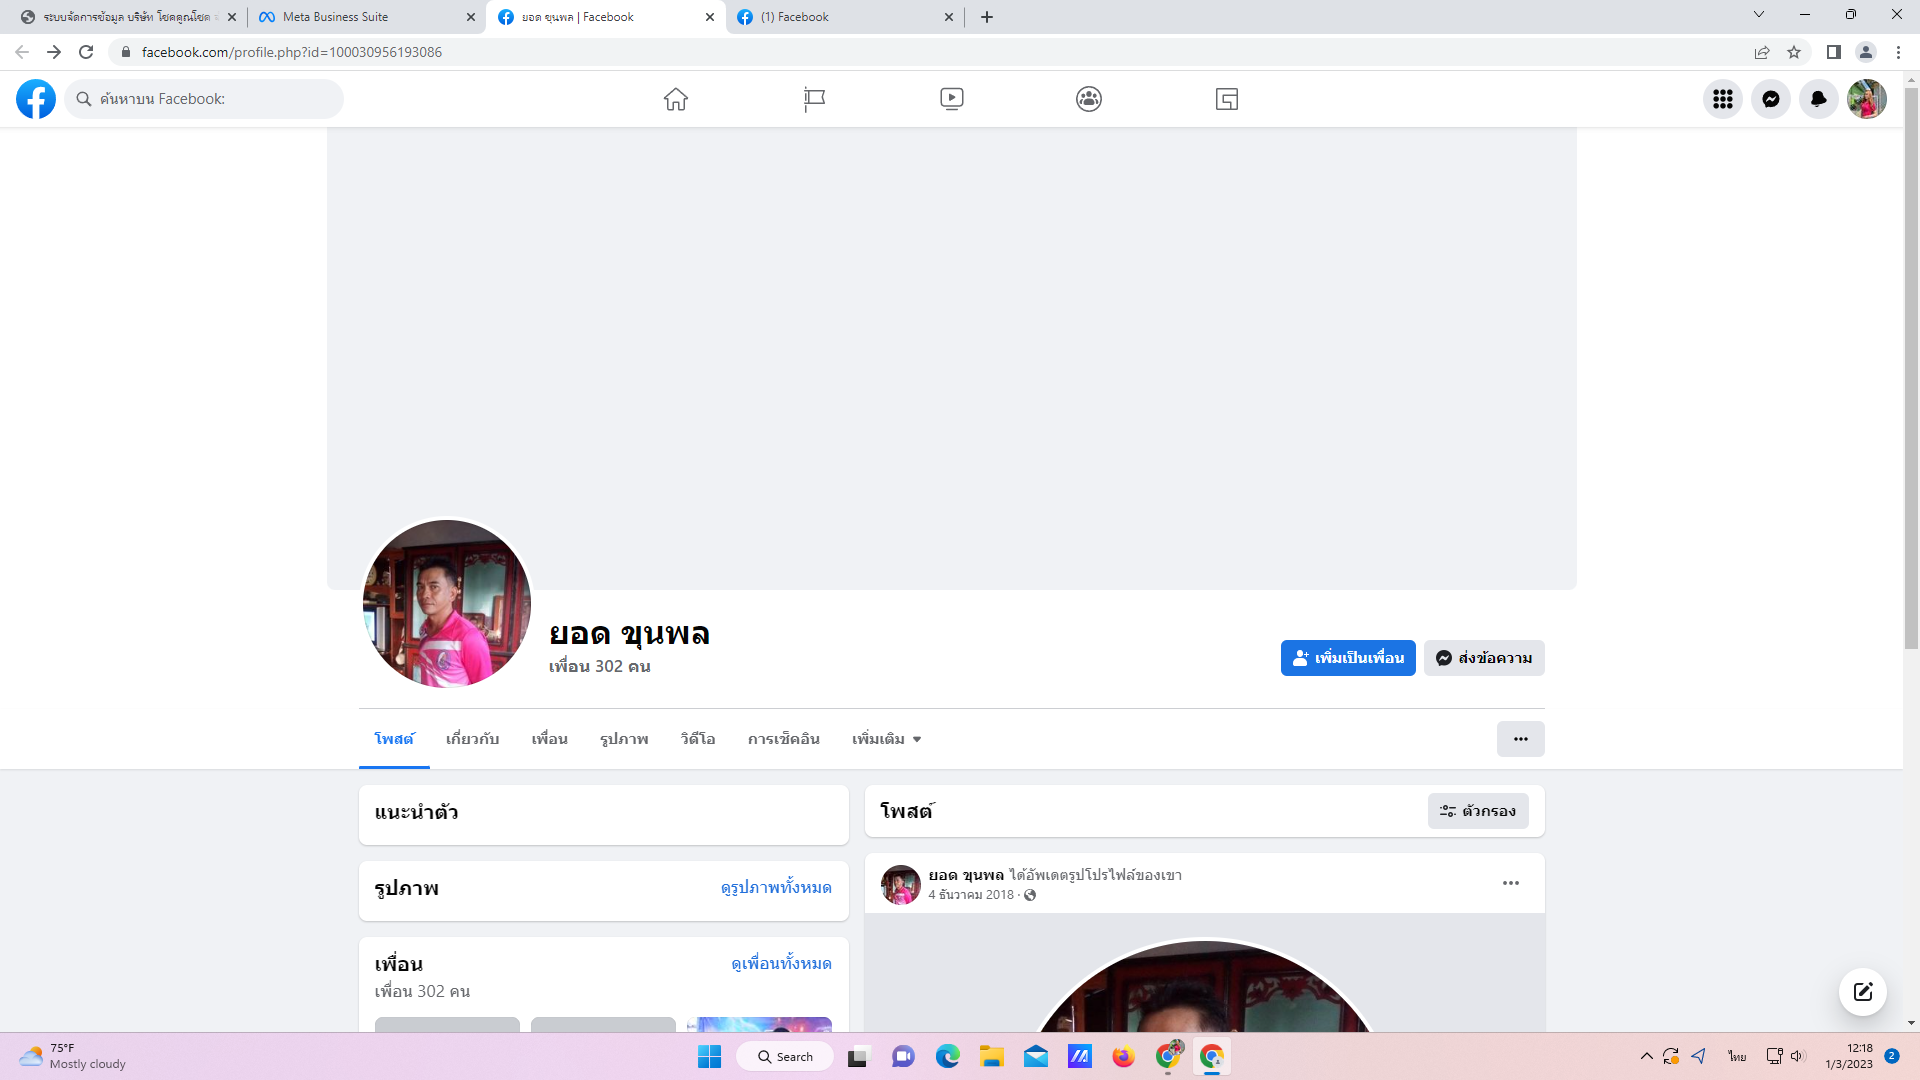This screenshot has width=1920, height=1080.
Task: Click the เพิ่มเป็นเพื่อน button
Action: coord(1347,658)
